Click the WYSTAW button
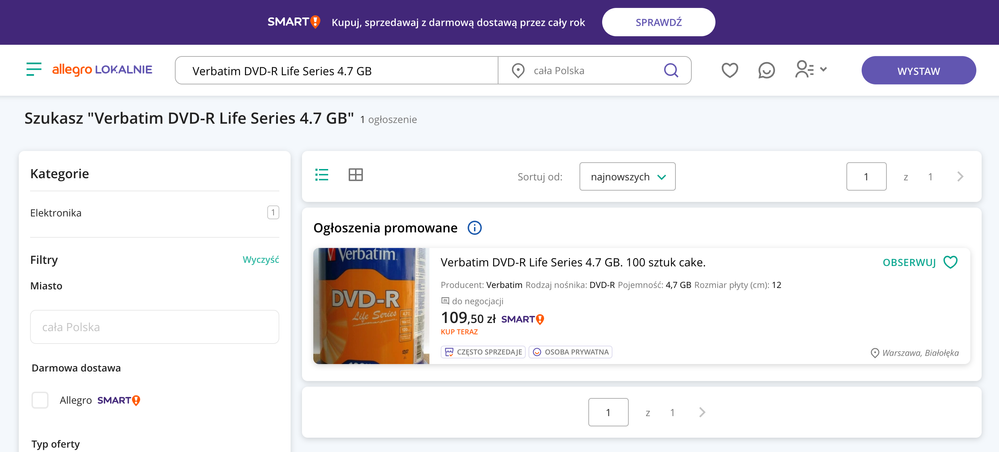The width and height of the screenshot is (999, 452). click(919, 70)
